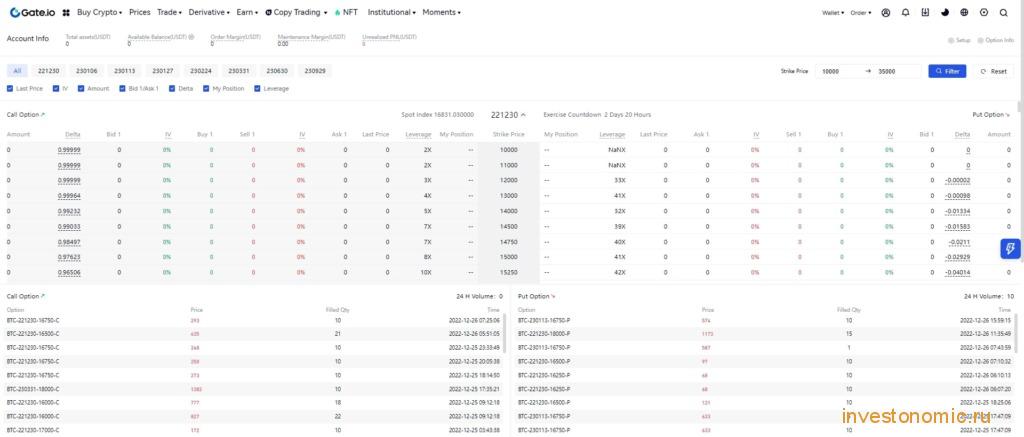Toggle the IV checkbox
1024x437 pixels.
point(56,88)
